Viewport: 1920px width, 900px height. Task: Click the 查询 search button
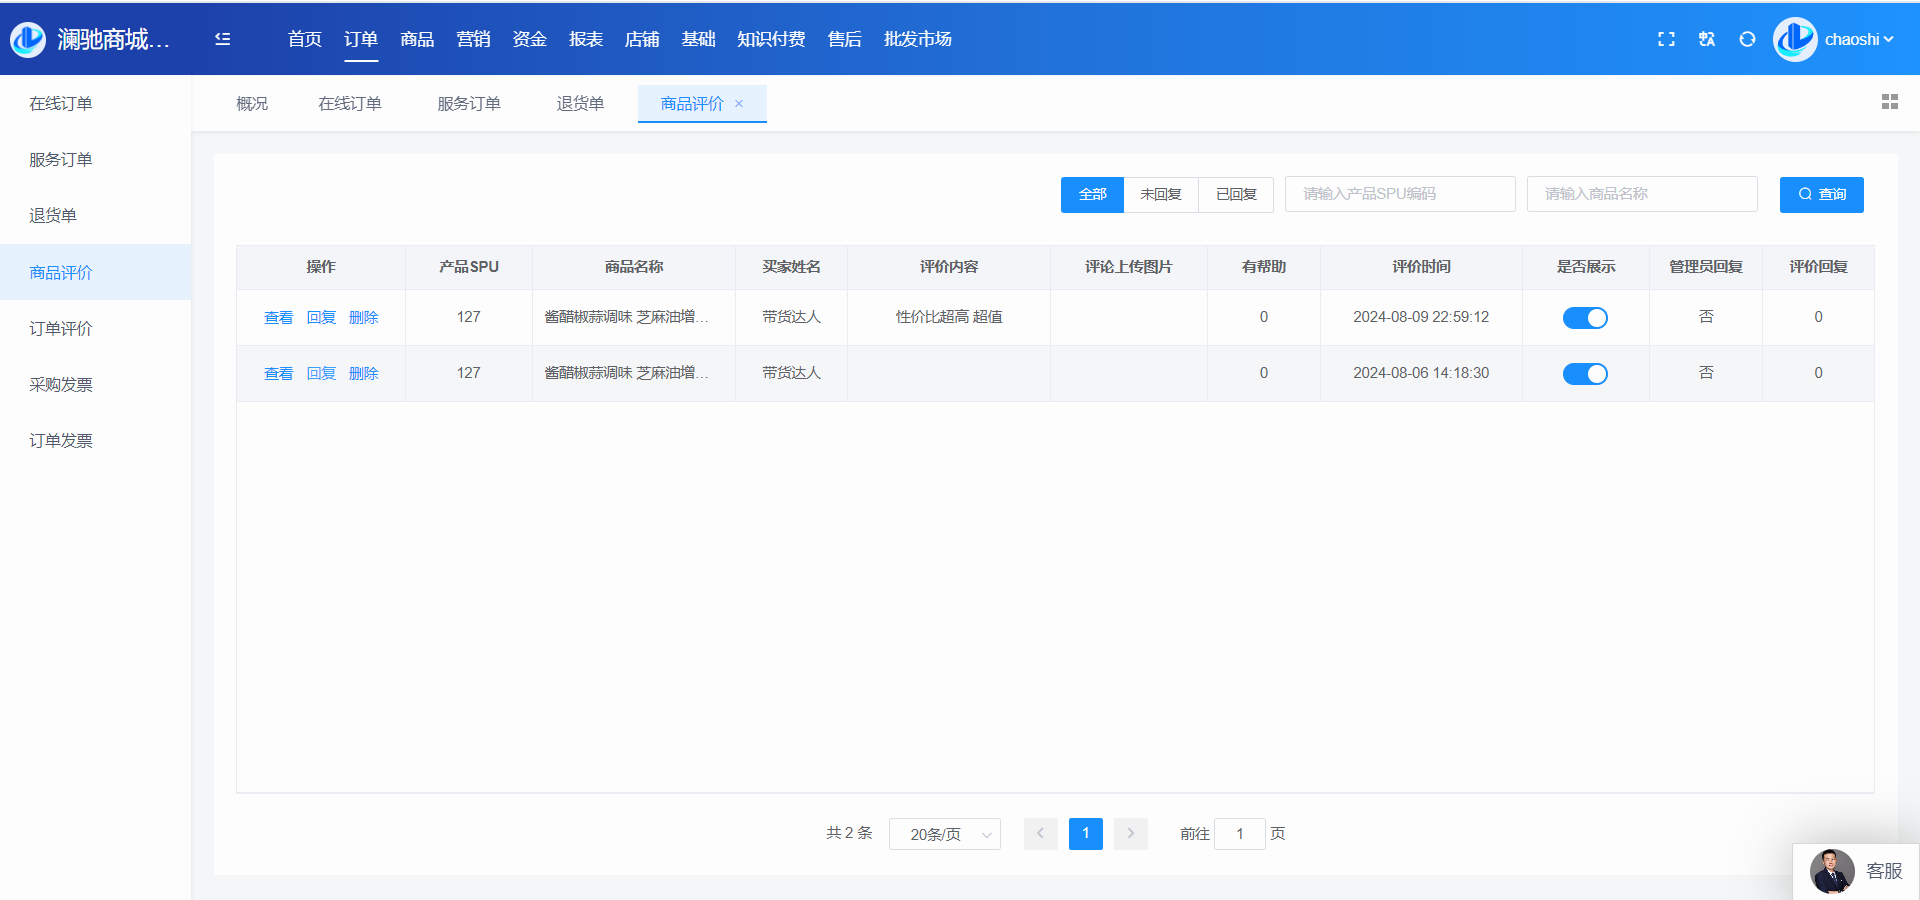[1821, 194]
